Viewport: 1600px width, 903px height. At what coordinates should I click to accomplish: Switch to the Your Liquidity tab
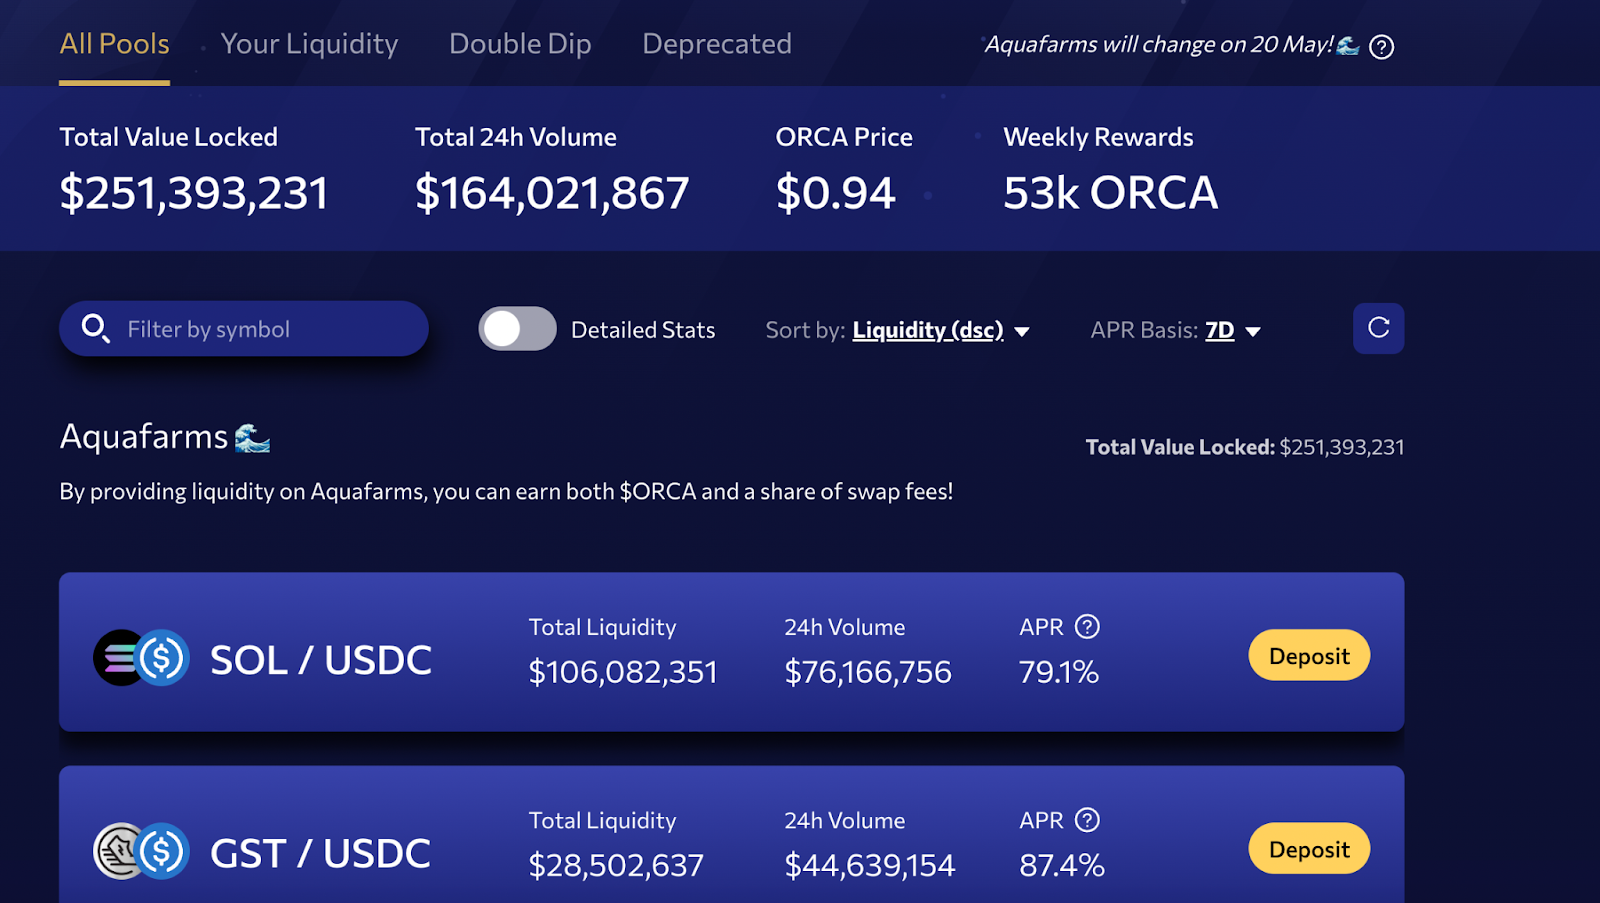[x=309, y=44]
